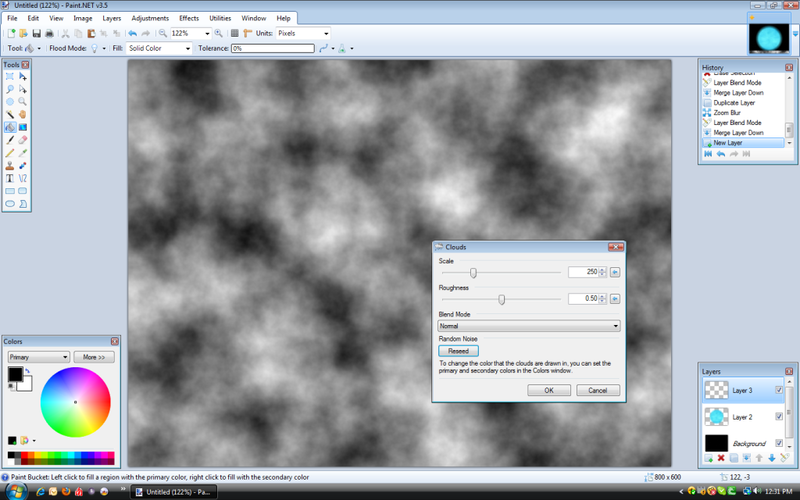
Task: Open the Utilities menu
Action: tap(220, 18)
